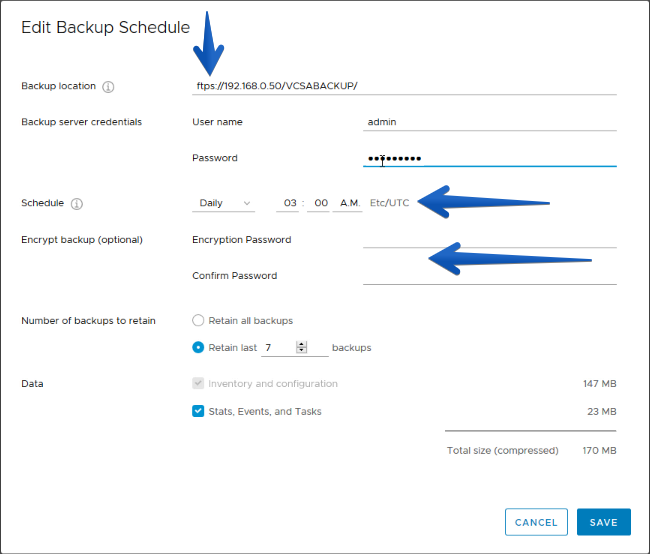Increase the retained backups count with up arrow

click(301, 344)
